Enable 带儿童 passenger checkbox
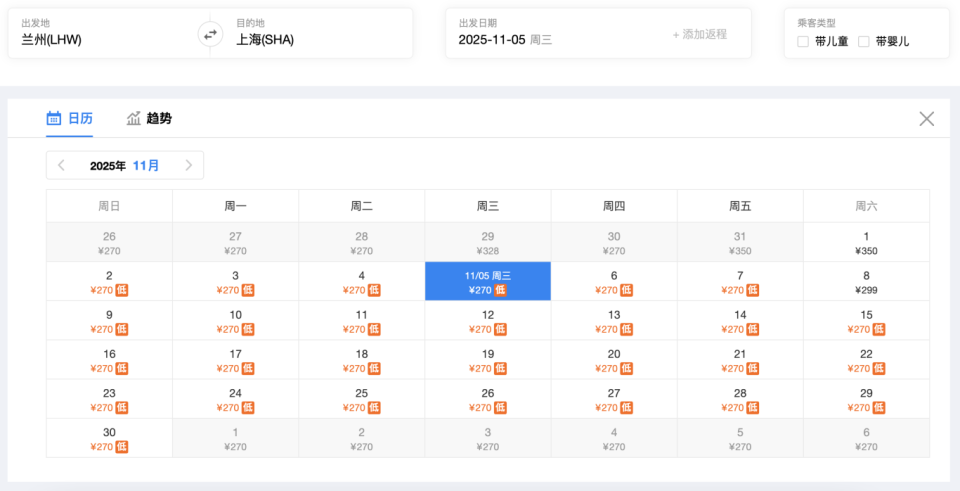 coord(803,42)
